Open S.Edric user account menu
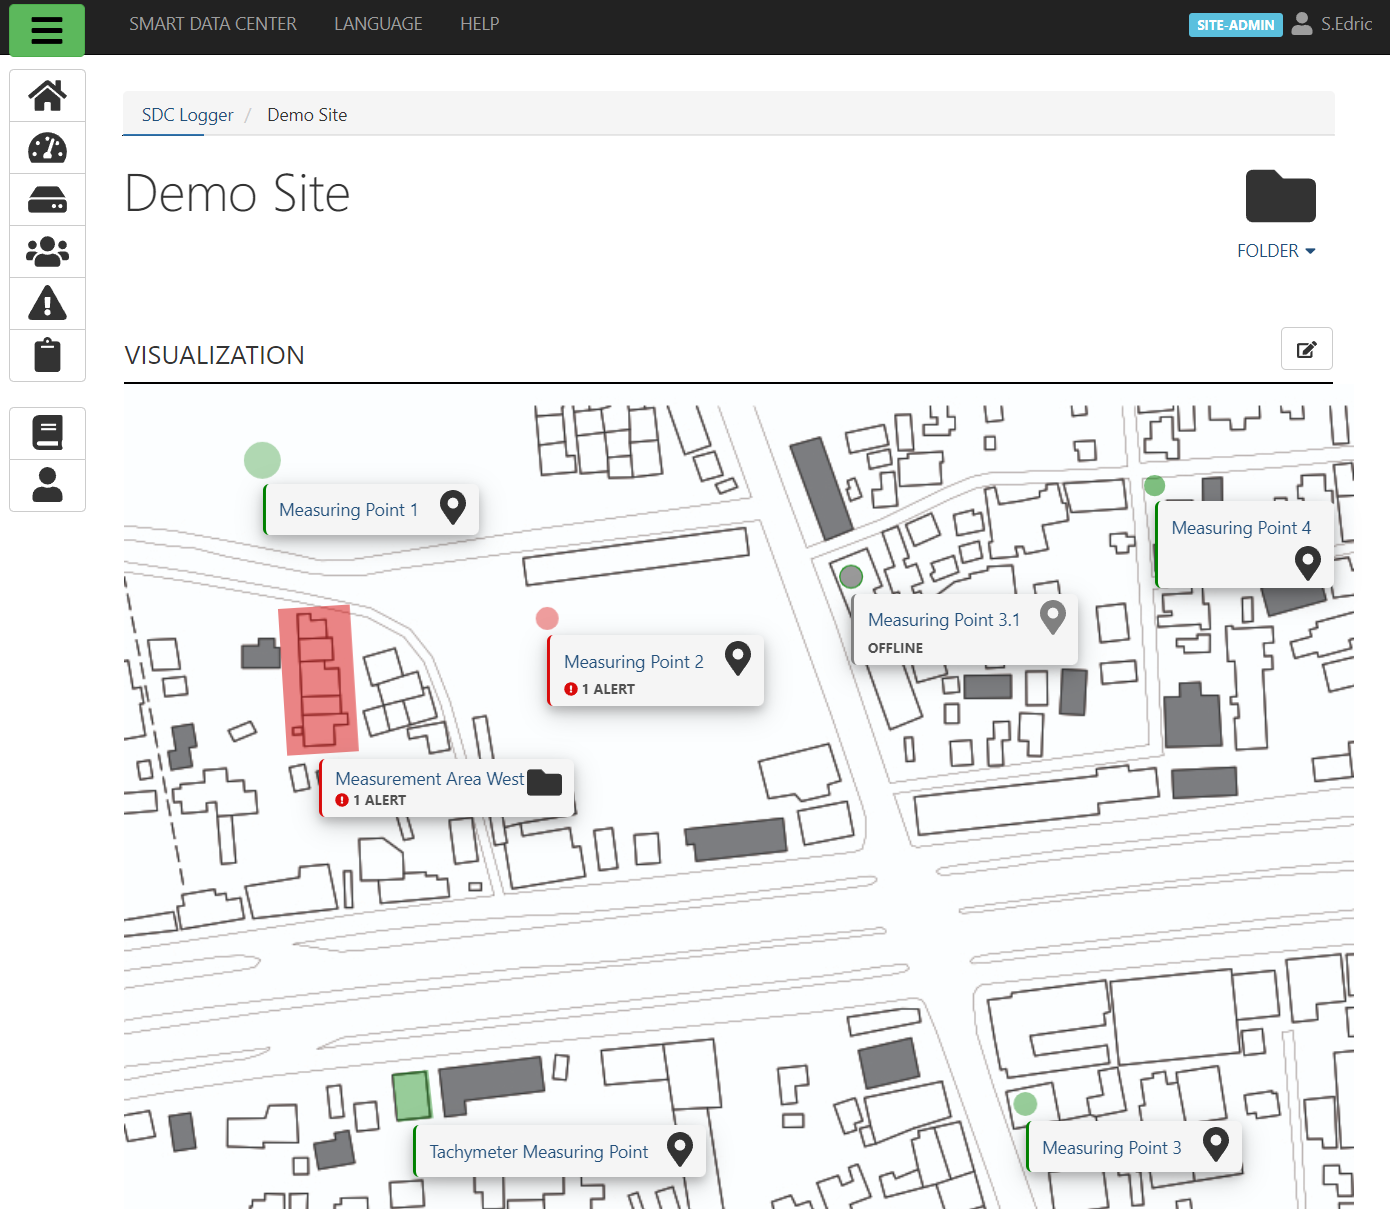 coord(1332,24)
